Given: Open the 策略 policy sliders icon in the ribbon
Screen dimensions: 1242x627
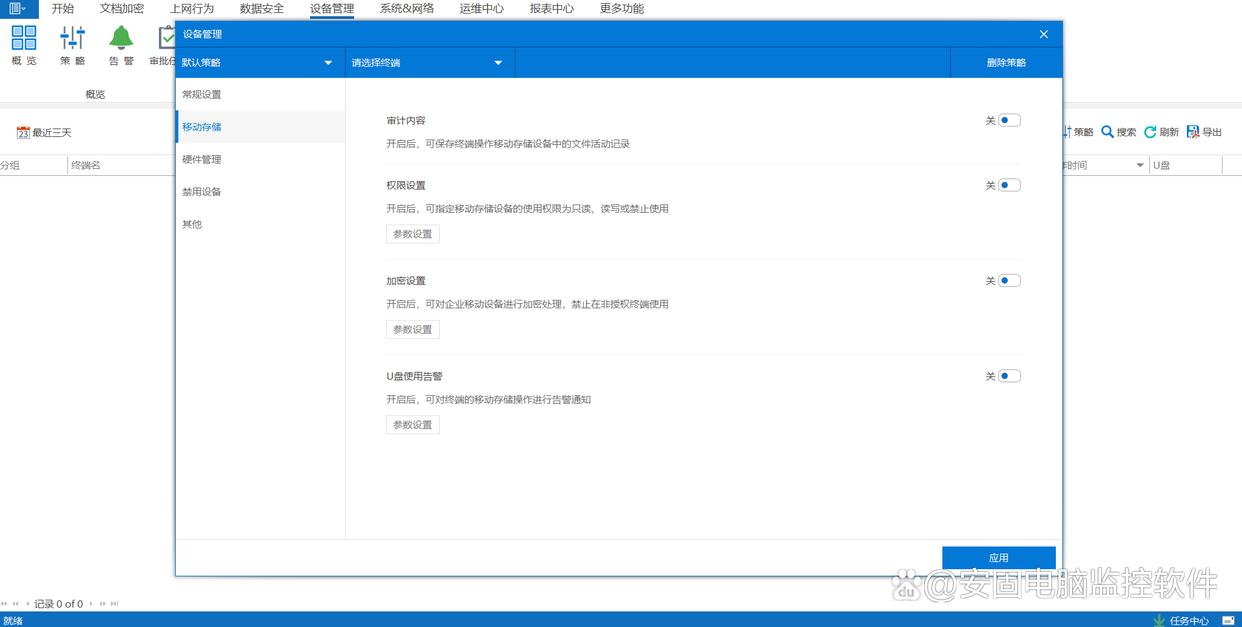Looking at the screenshot, I should [73, 38].
